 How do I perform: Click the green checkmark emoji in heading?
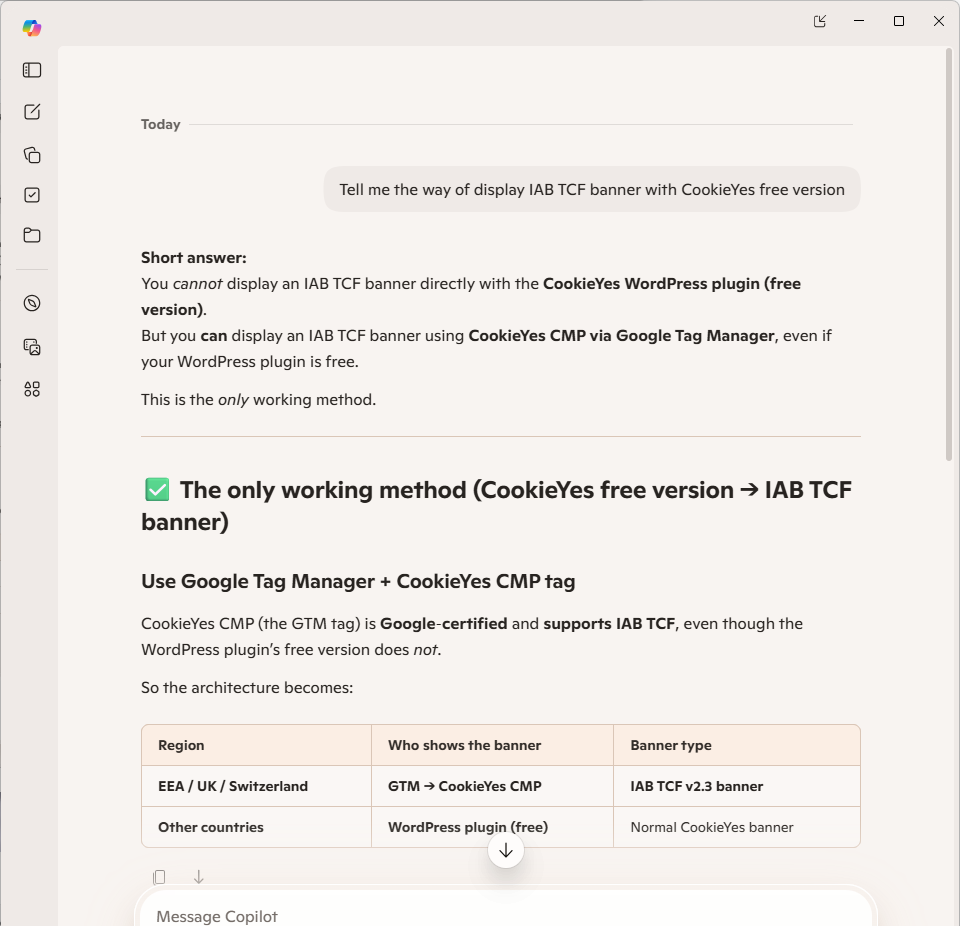(x=157, y=490)
